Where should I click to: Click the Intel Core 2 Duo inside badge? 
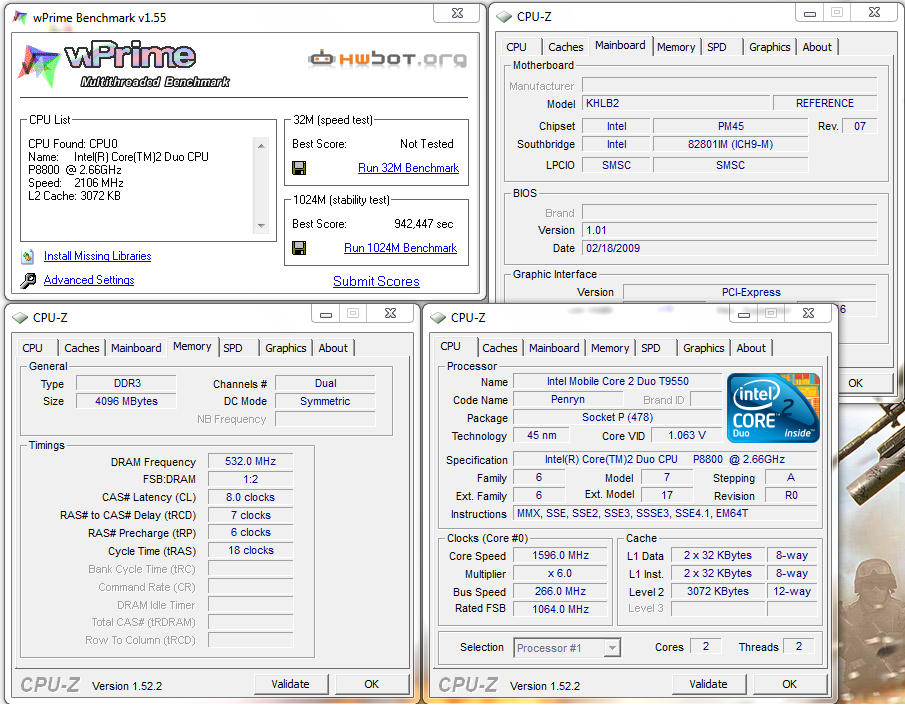click(773, 408)
